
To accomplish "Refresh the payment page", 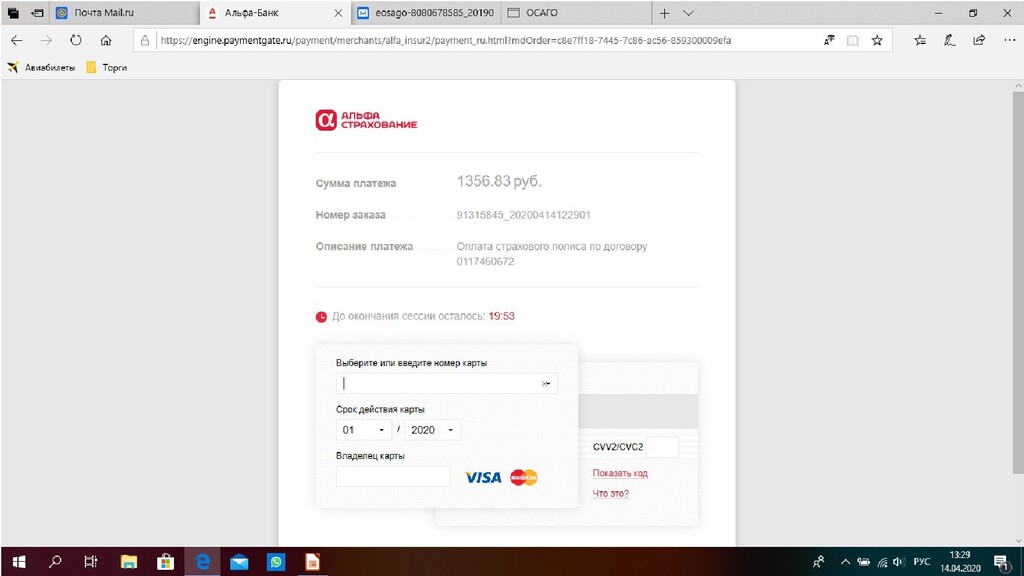I will 76,40.
